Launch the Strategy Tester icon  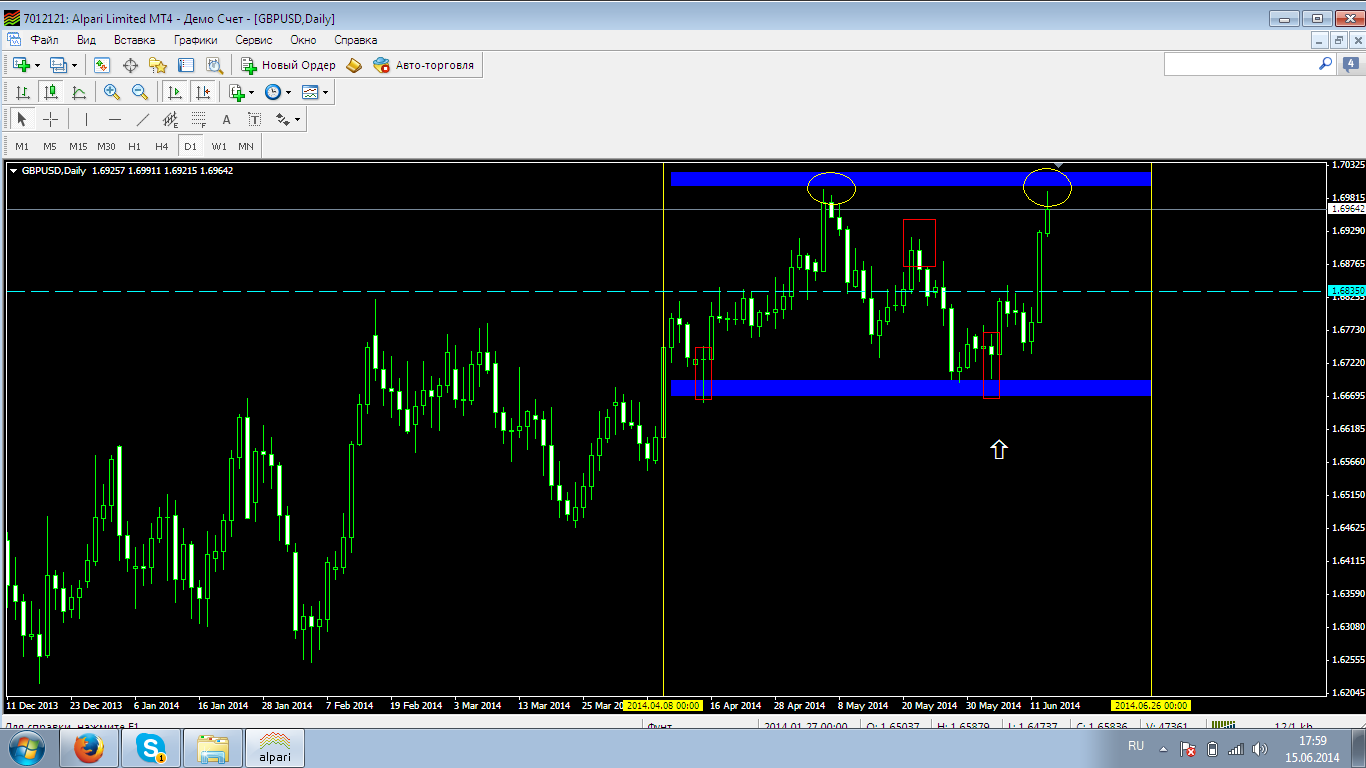(x=214, y=65)
